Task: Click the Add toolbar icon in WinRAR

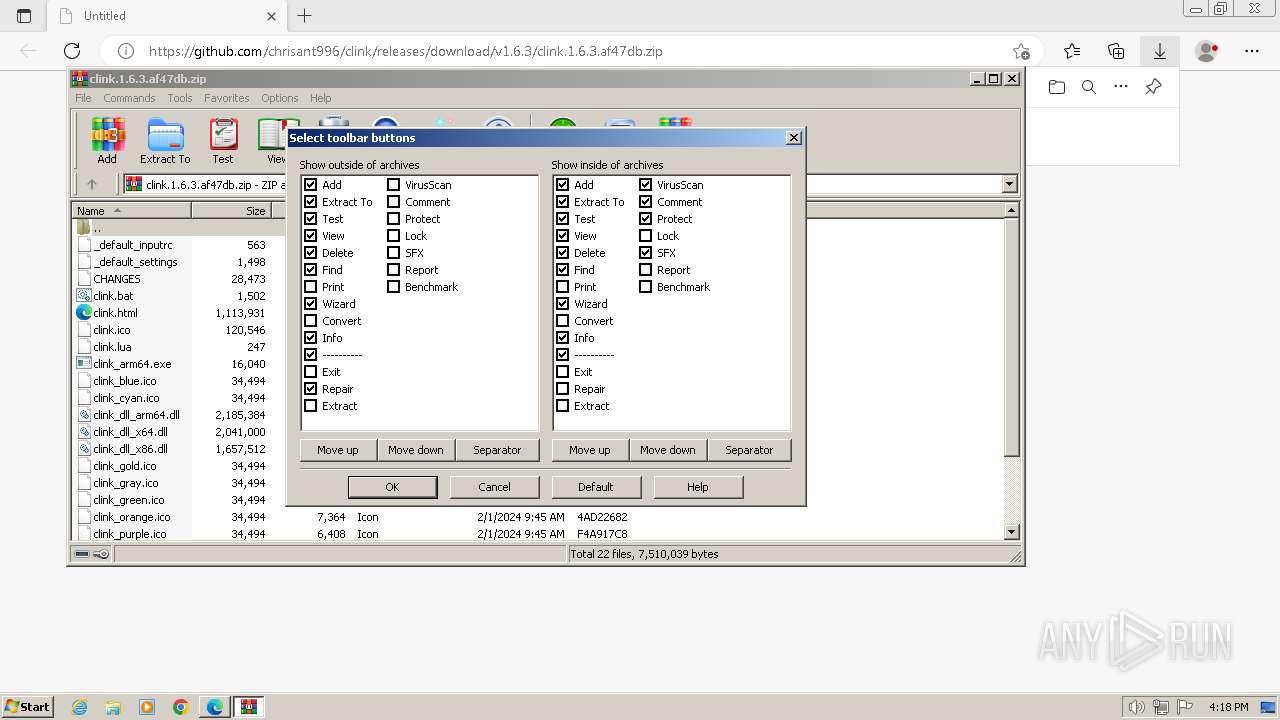Action: pyautogui.click(x=107, y=141)
